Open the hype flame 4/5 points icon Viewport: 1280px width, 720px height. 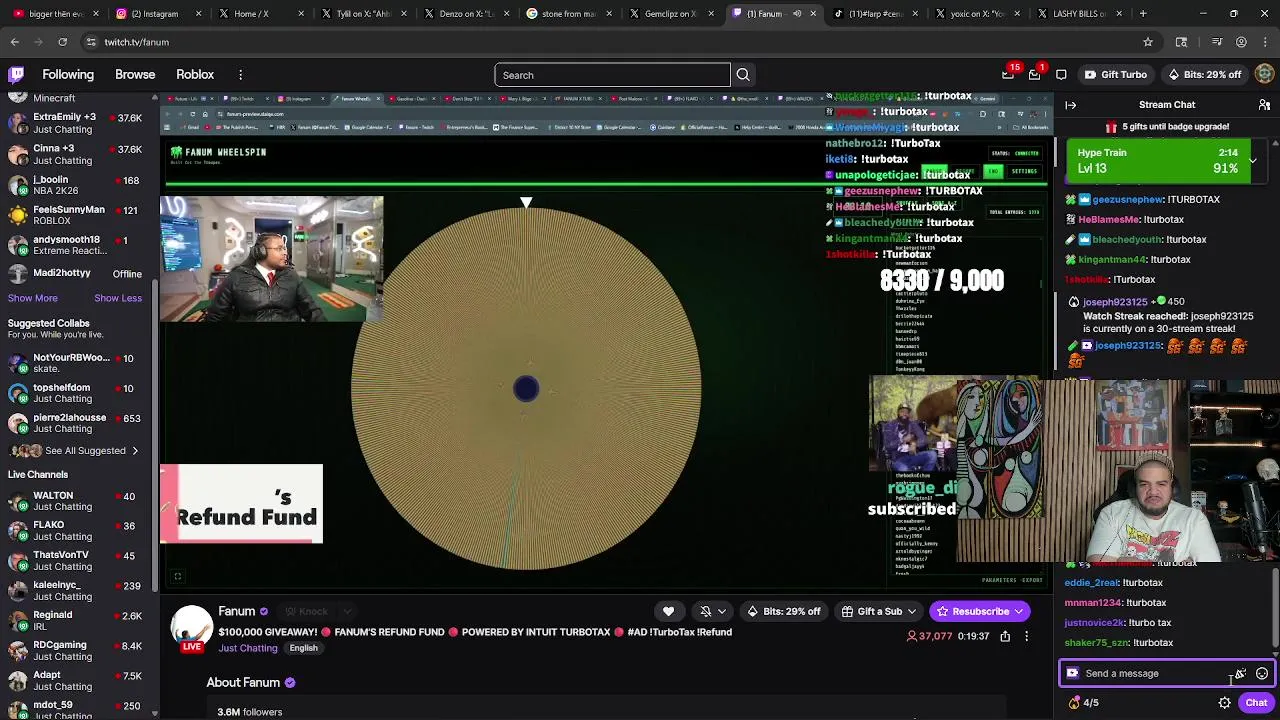tap(1084, 703)
